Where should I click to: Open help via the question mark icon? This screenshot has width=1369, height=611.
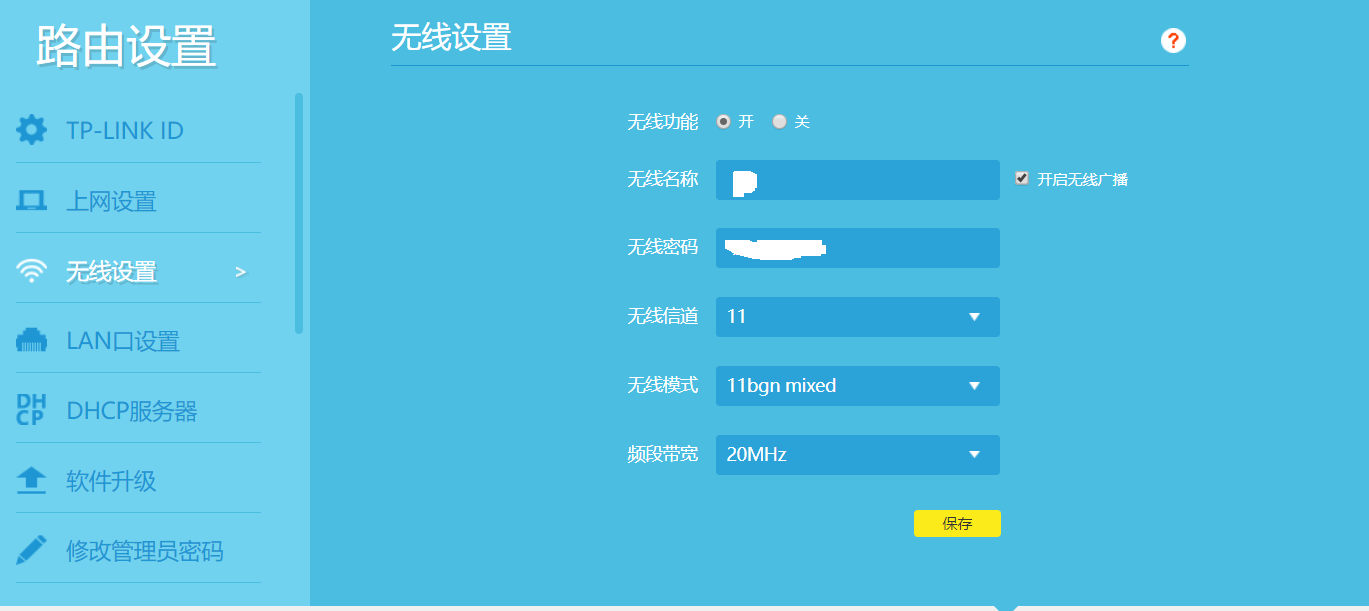click(x=1173, y=41)
